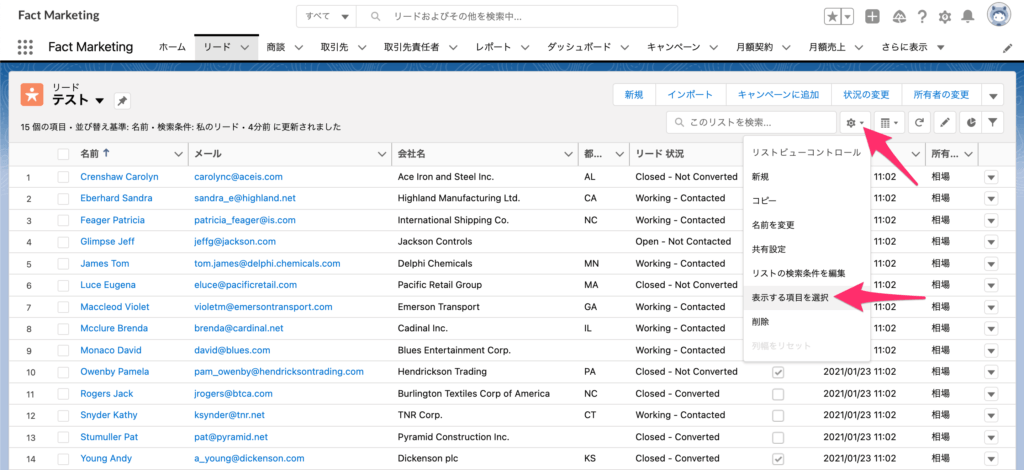Open the filter funnel icon
The image size is (1024, 470).
click(x=993, y=122)
